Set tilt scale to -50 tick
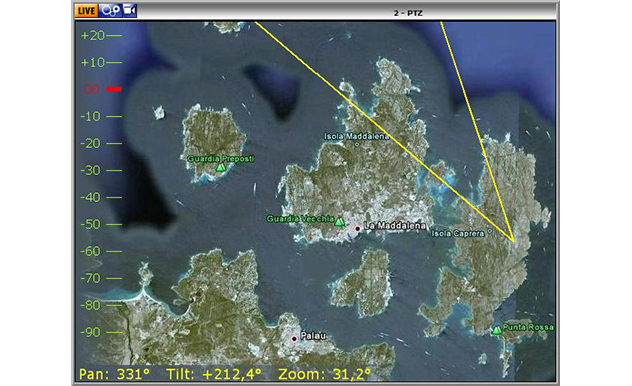The image size is (632, 386). pyautogui.click(x=101, y=224)
